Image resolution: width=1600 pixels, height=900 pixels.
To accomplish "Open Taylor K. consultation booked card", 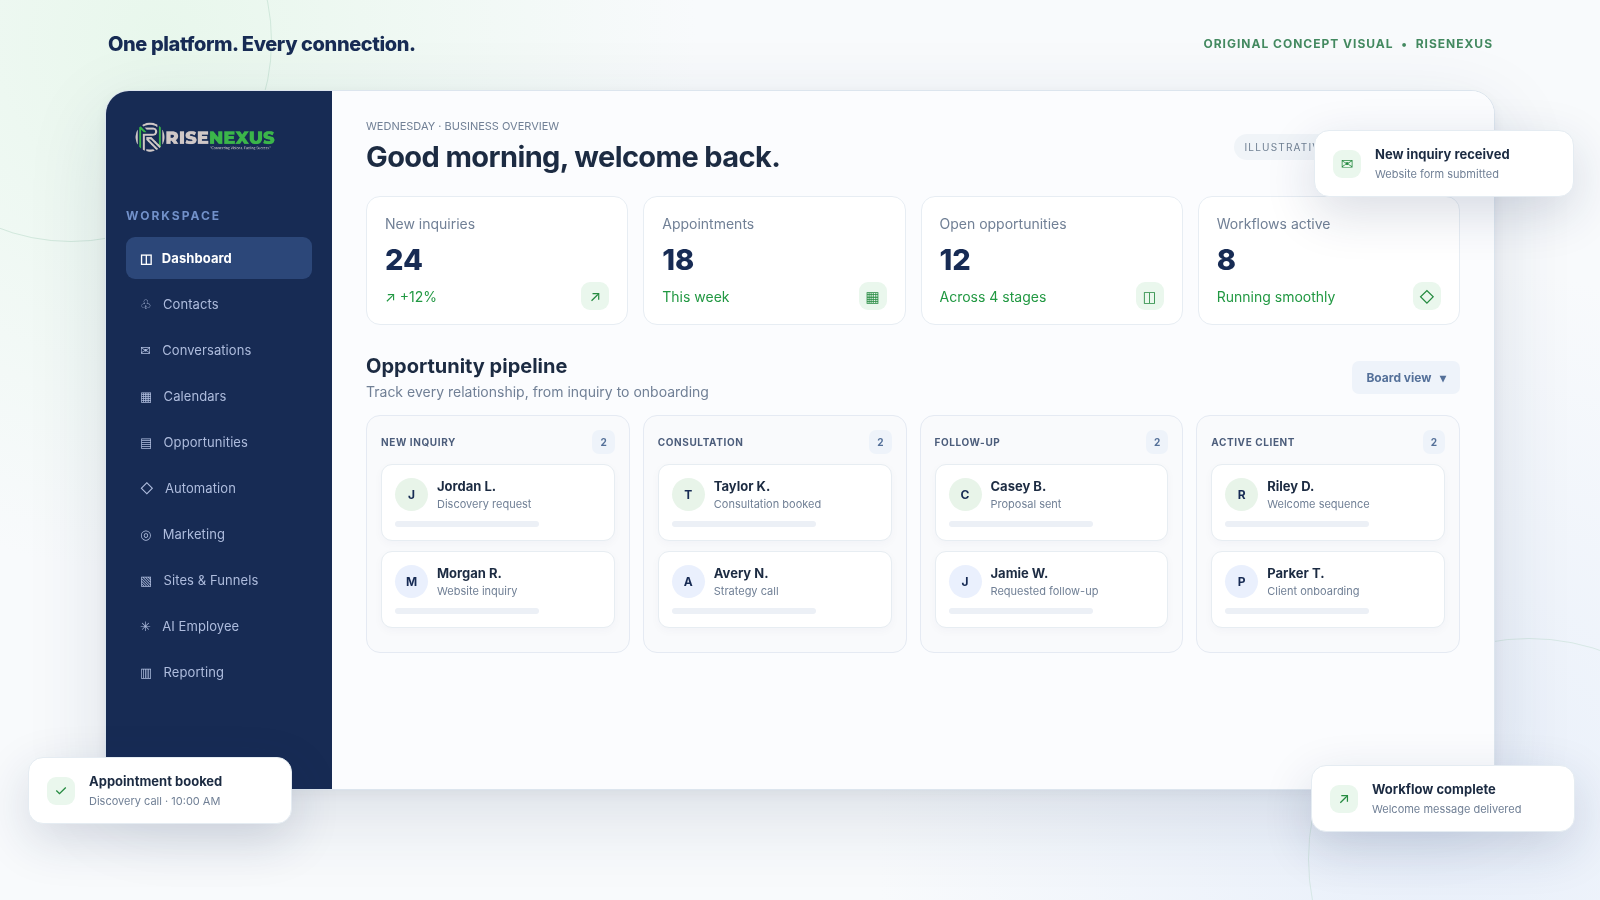I will coord(775,502).
